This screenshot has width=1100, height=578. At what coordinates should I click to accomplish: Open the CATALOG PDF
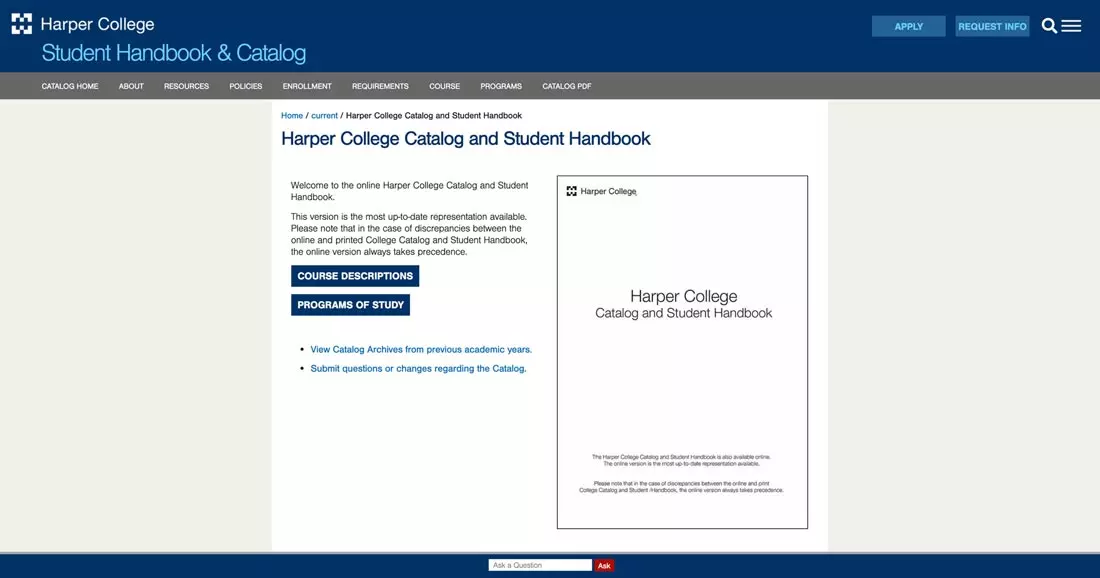(567, 86)
